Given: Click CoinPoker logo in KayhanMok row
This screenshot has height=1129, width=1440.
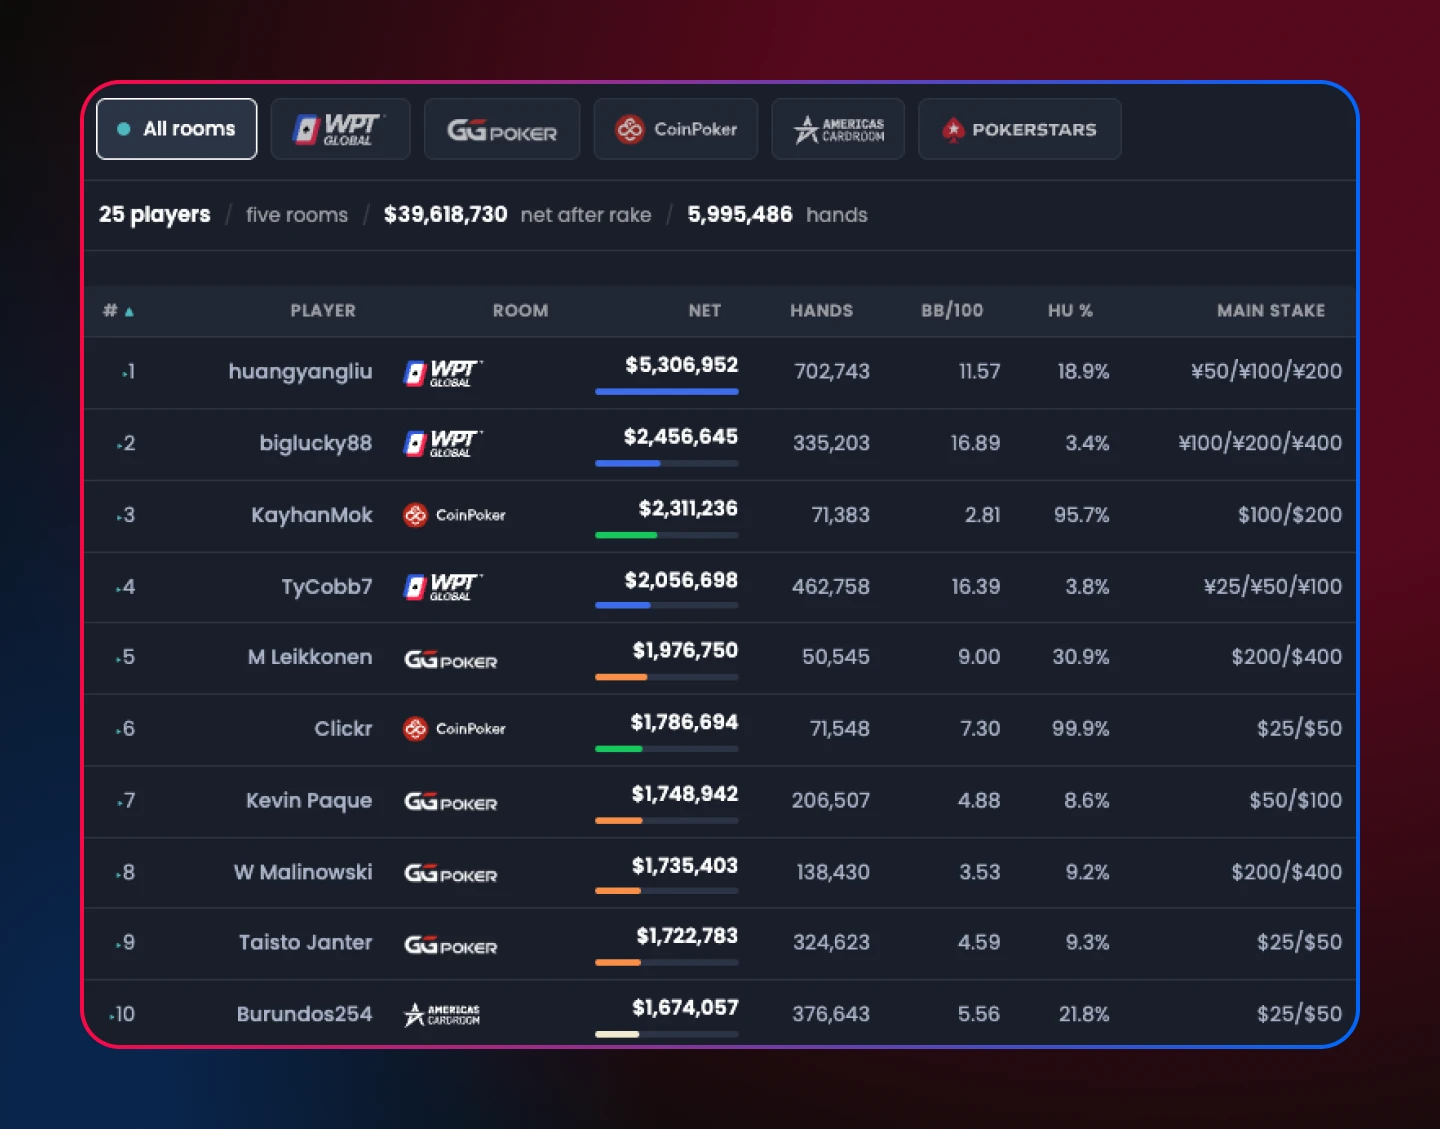Looking at the screenshot, I should pos(454,515).
